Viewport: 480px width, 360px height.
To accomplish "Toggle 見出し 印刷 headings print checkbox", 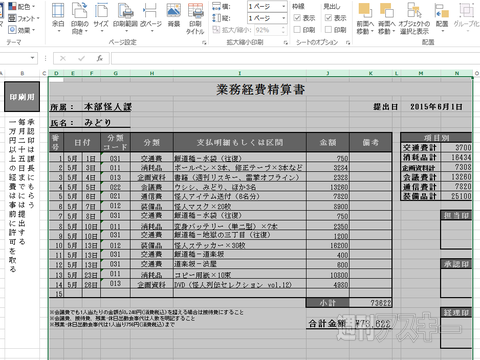I will coord(328,30).
